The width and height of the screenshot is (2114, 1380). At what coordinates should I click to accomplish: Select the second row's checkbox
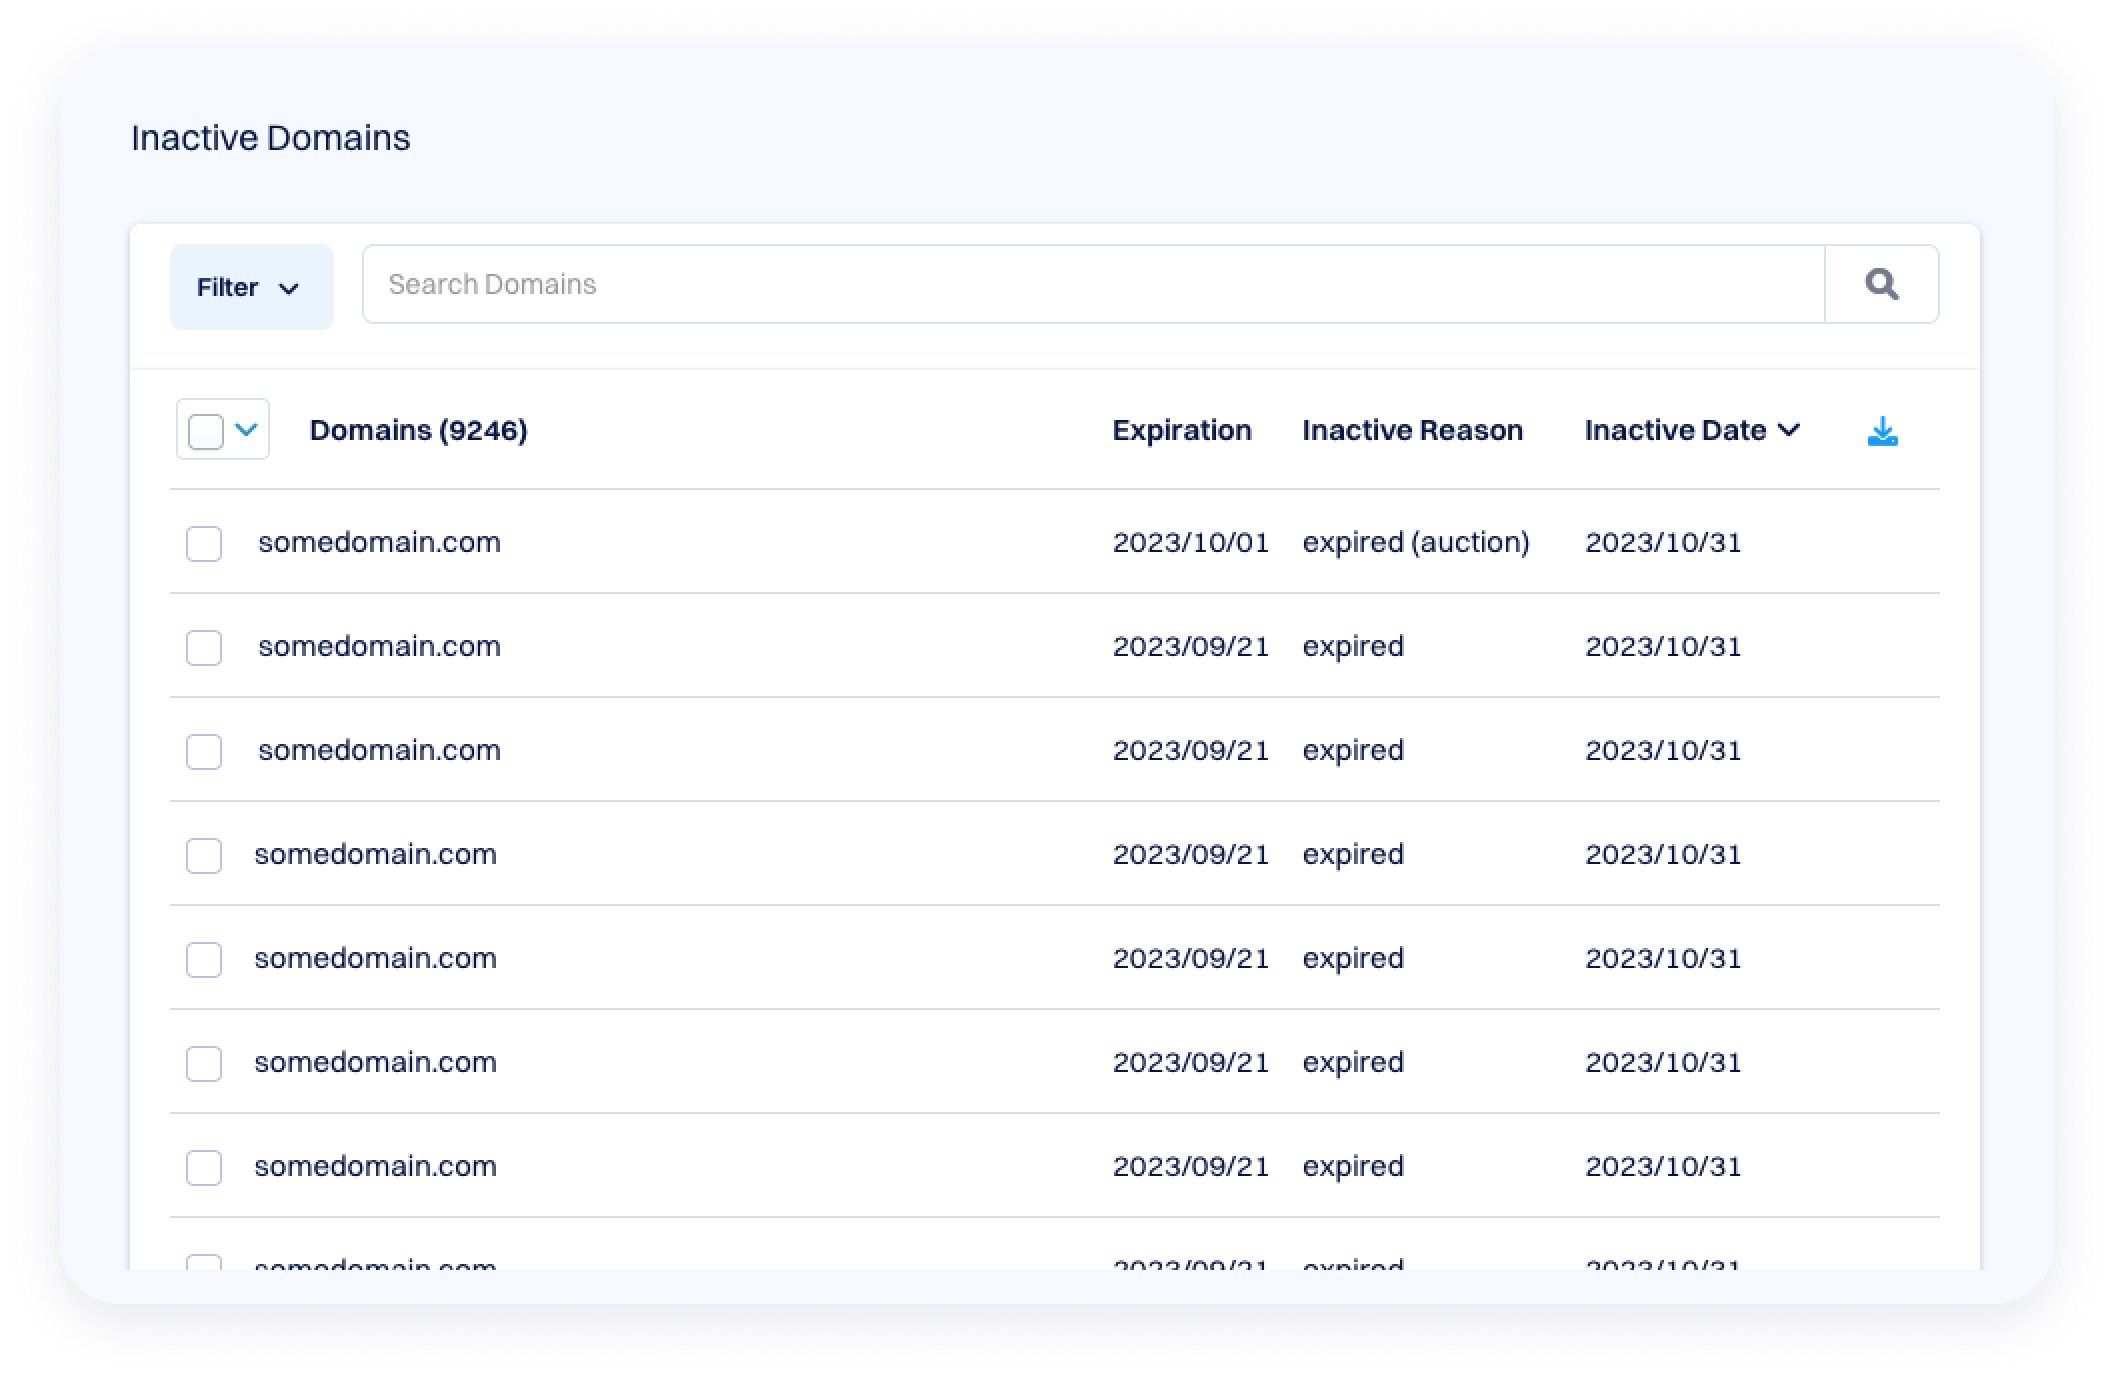tap(204, 648)
